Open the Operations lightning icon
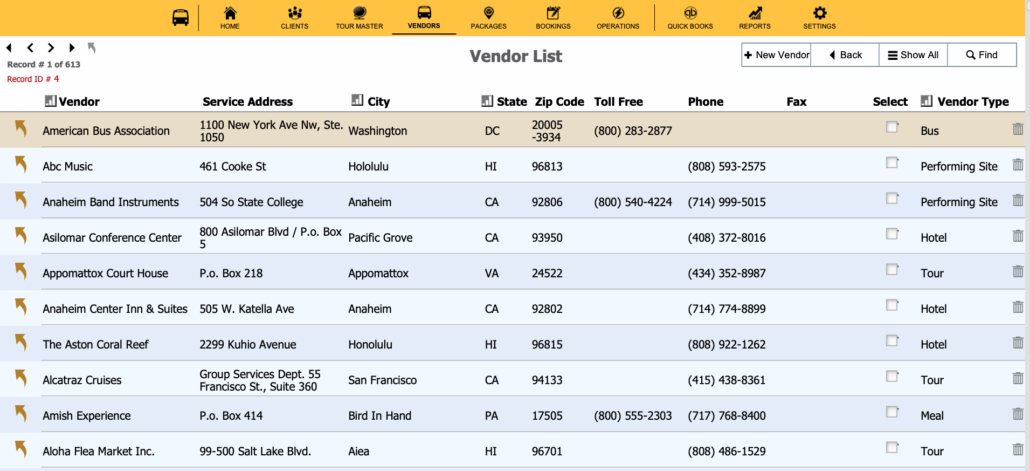 [617, 13]
